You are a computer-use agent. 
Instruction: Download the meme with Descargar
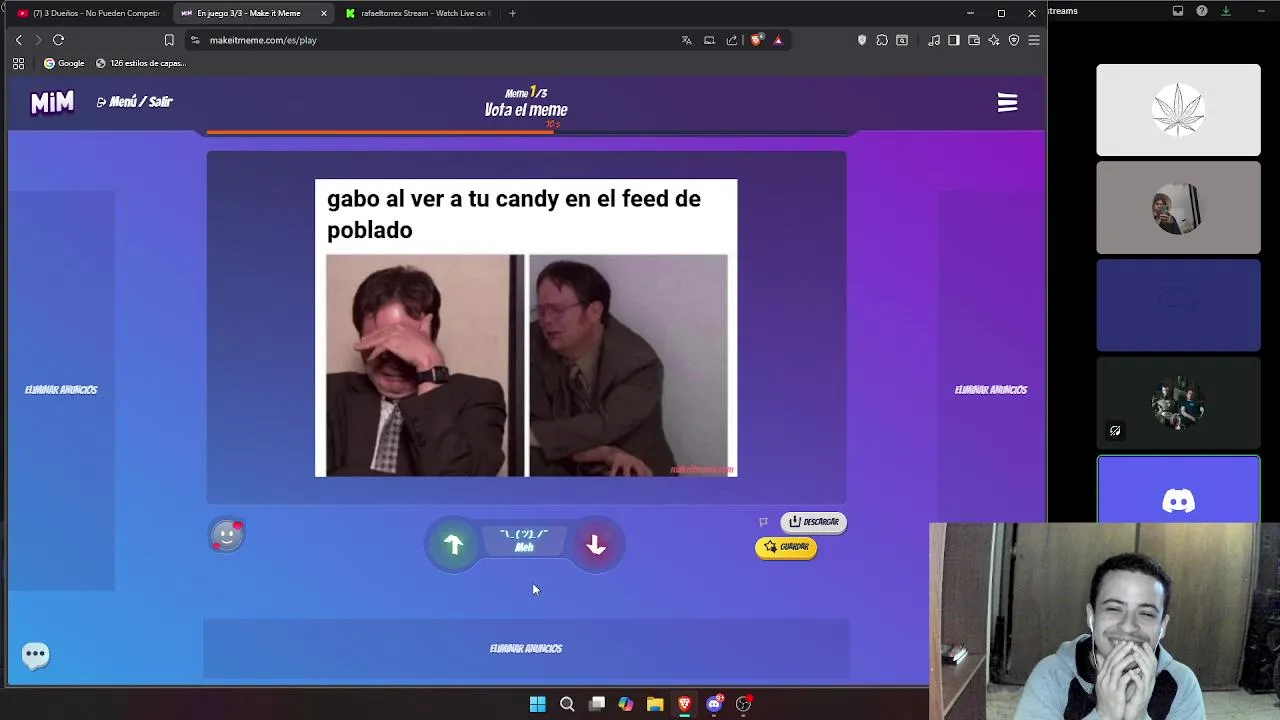(x=813, y=522)
